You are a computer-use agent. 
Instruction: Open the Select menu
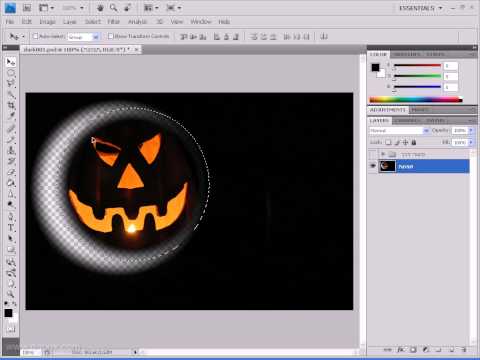tap(92, 22)
